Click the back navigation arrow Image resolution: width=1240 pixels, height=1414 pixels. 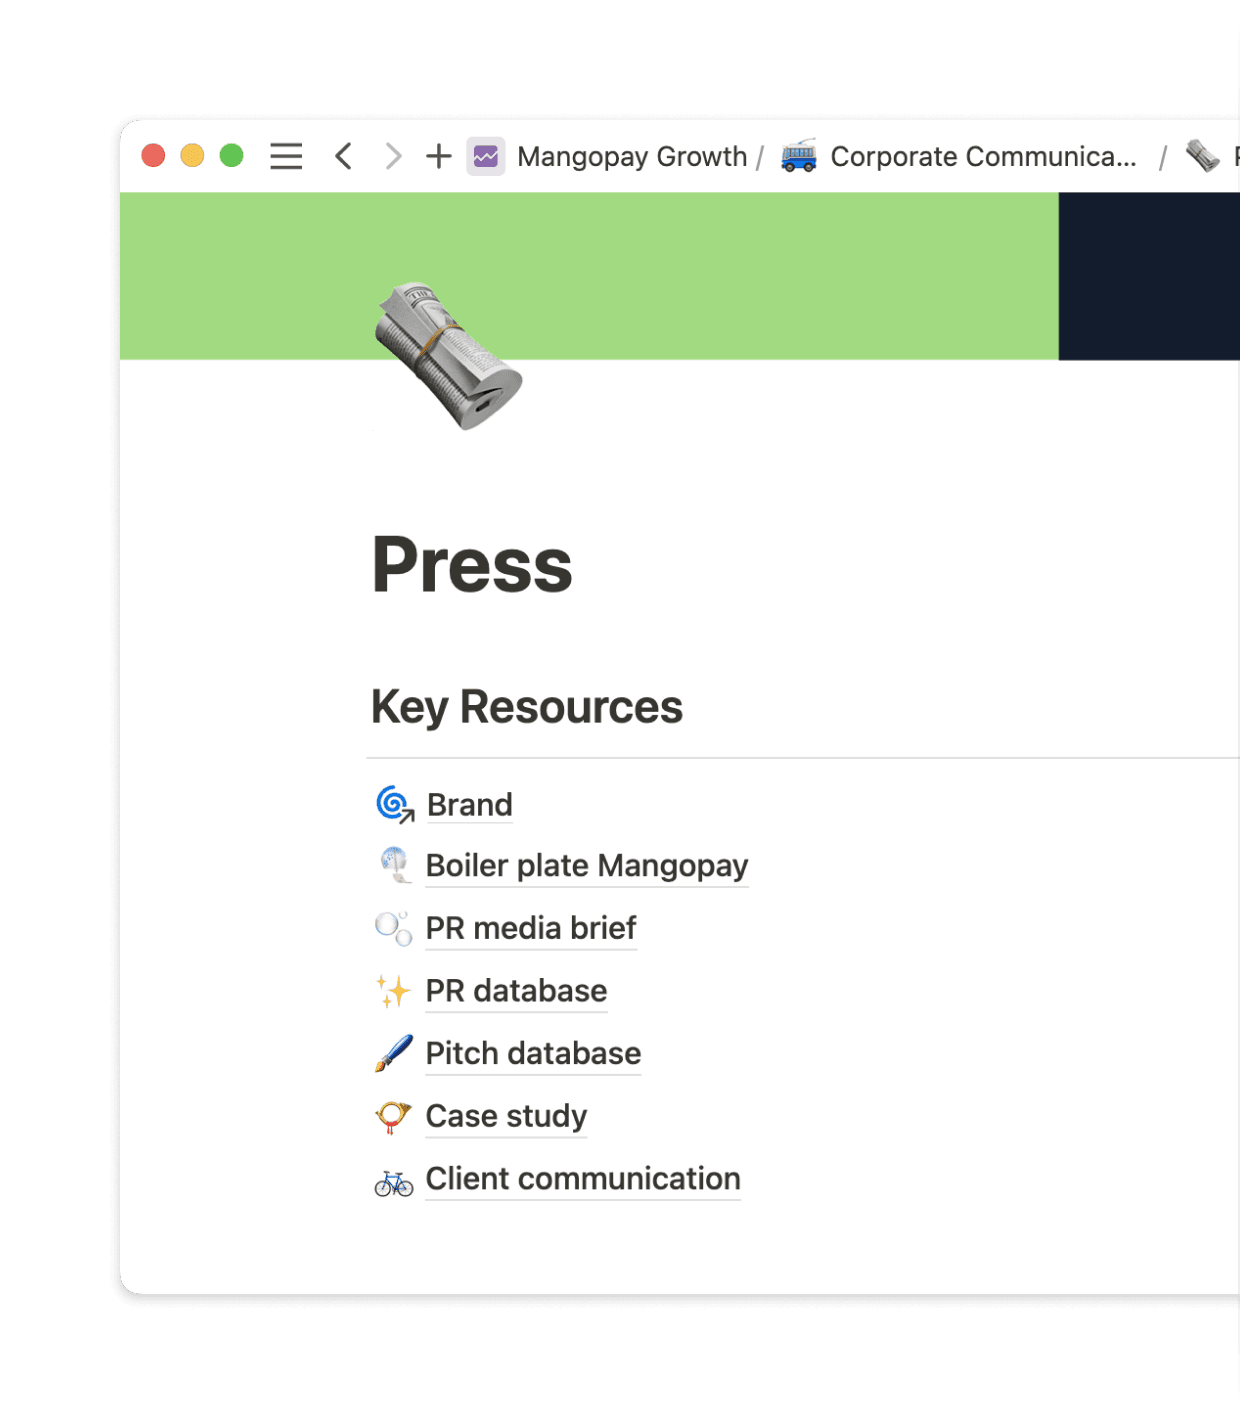[342, 156]
